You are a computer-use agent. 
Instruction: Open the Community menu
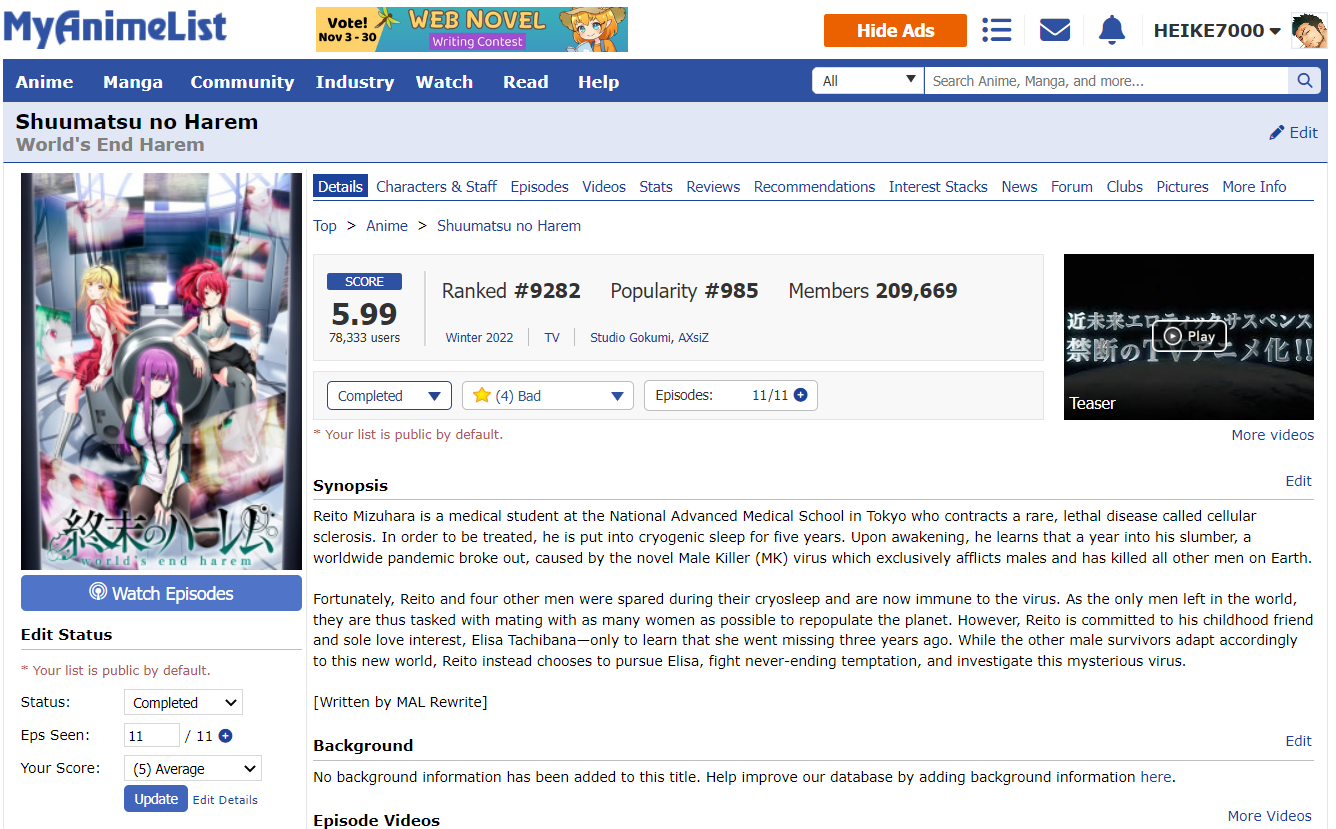pyautogui.click(x=242, y=82)
